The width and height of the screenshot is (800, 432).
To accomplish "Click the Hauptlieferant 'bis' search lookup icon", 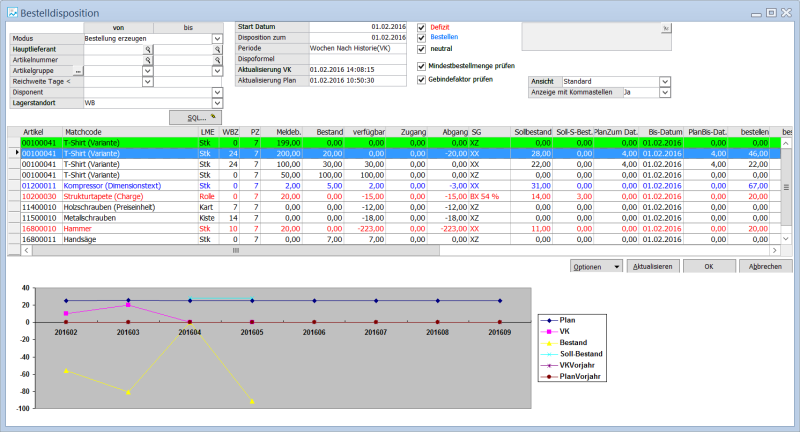I will [x=216, y=48].
